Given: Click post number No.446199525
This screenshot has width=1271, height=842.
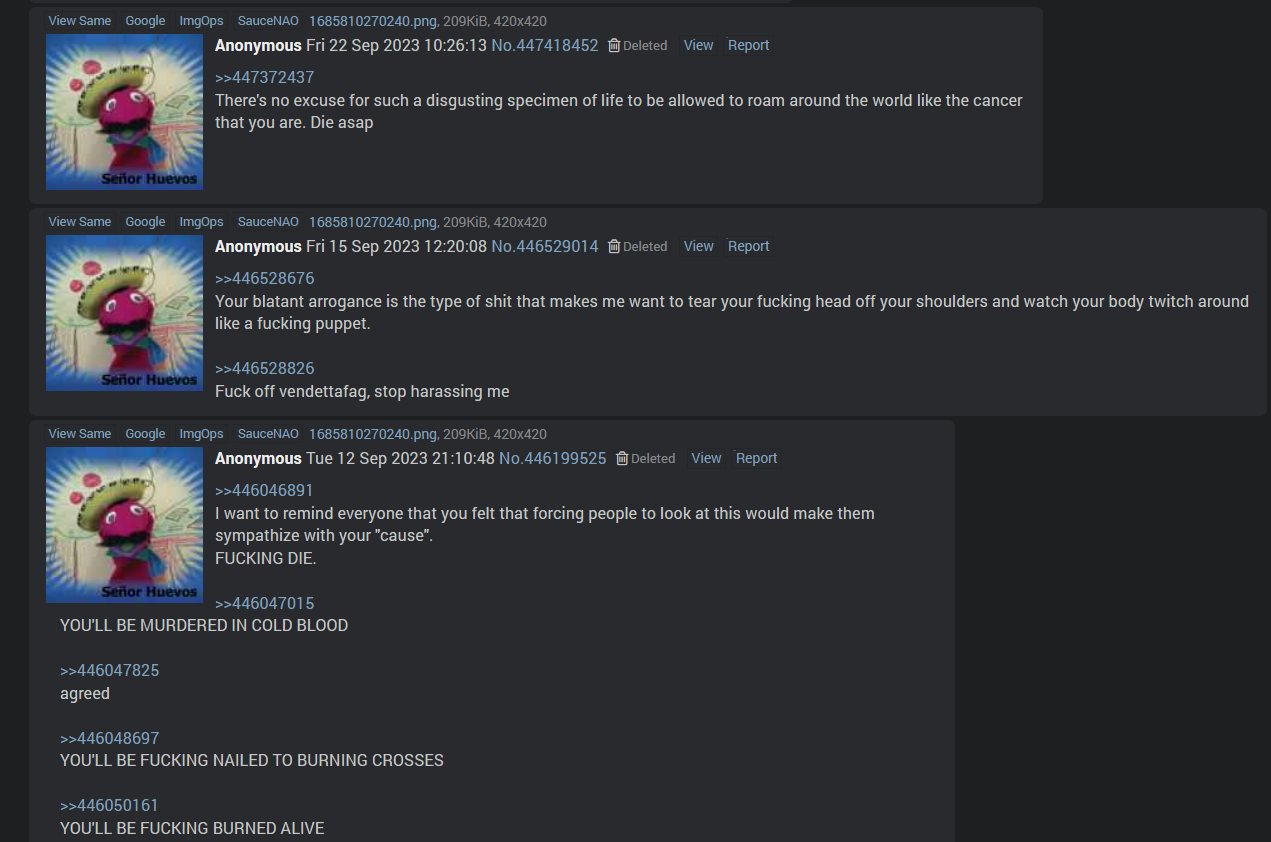Looking at the screenshot, I should pyautogui.click(x=553, y=458).
